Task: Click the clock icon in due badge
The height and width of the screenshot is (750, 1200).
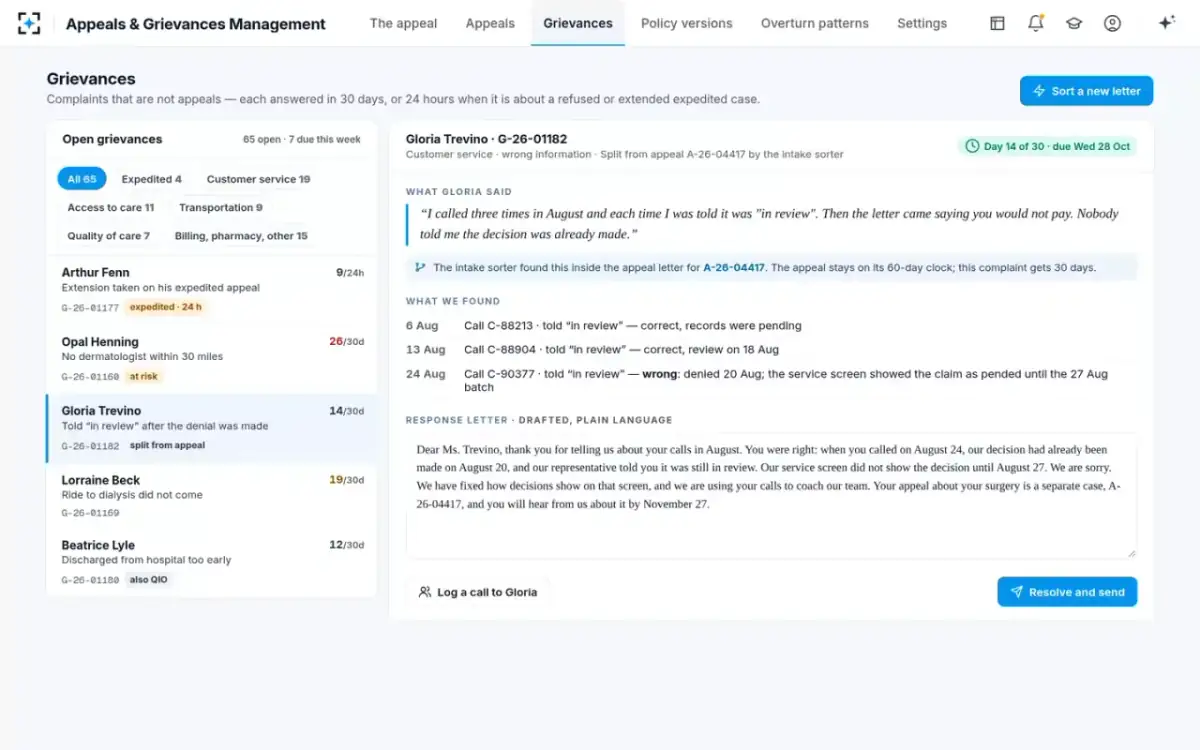Action: [972, 146]
